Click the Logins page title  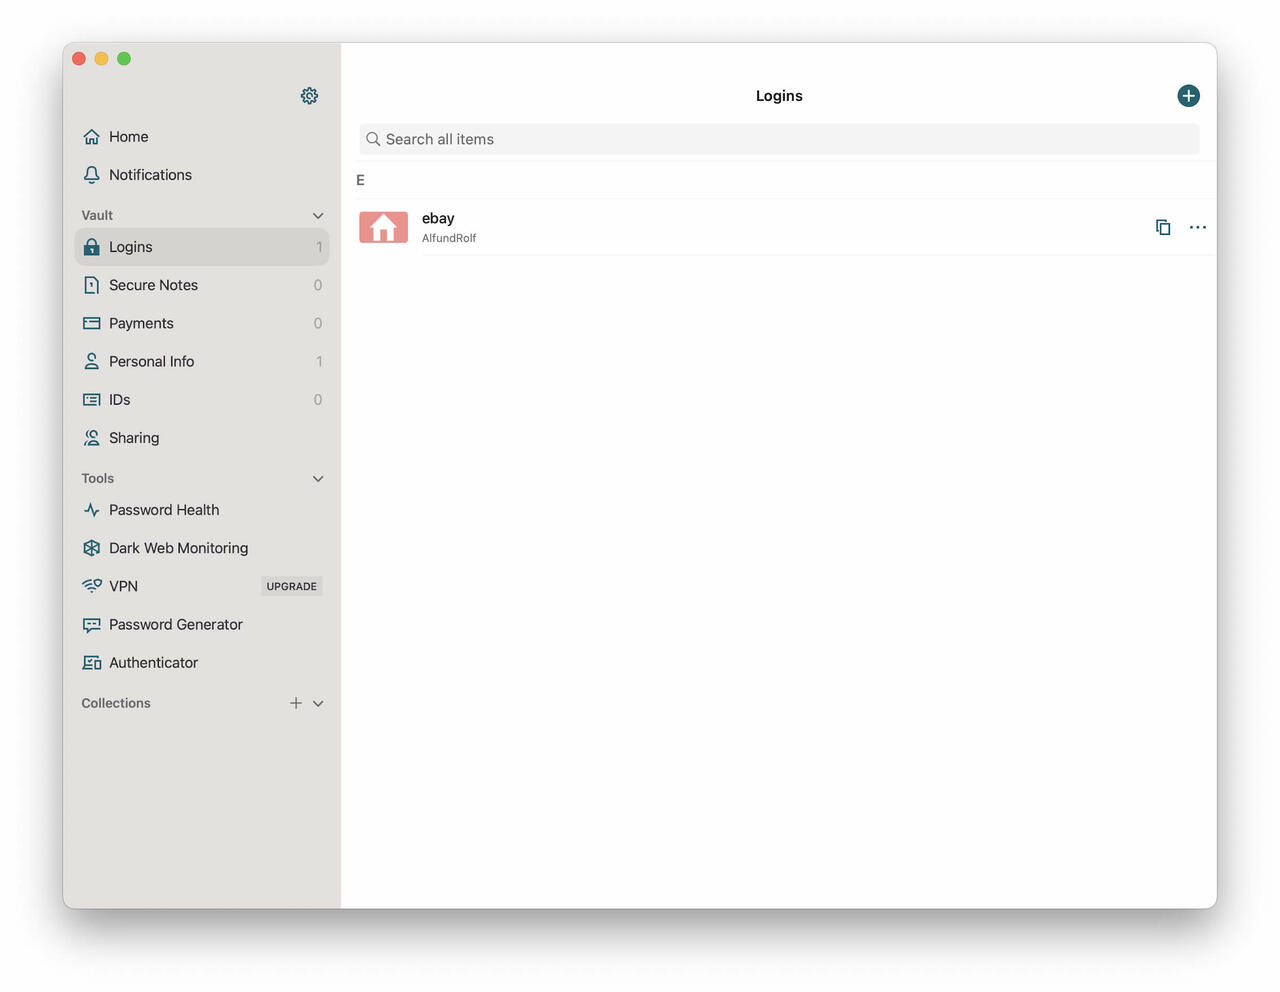tap(779, 96)
